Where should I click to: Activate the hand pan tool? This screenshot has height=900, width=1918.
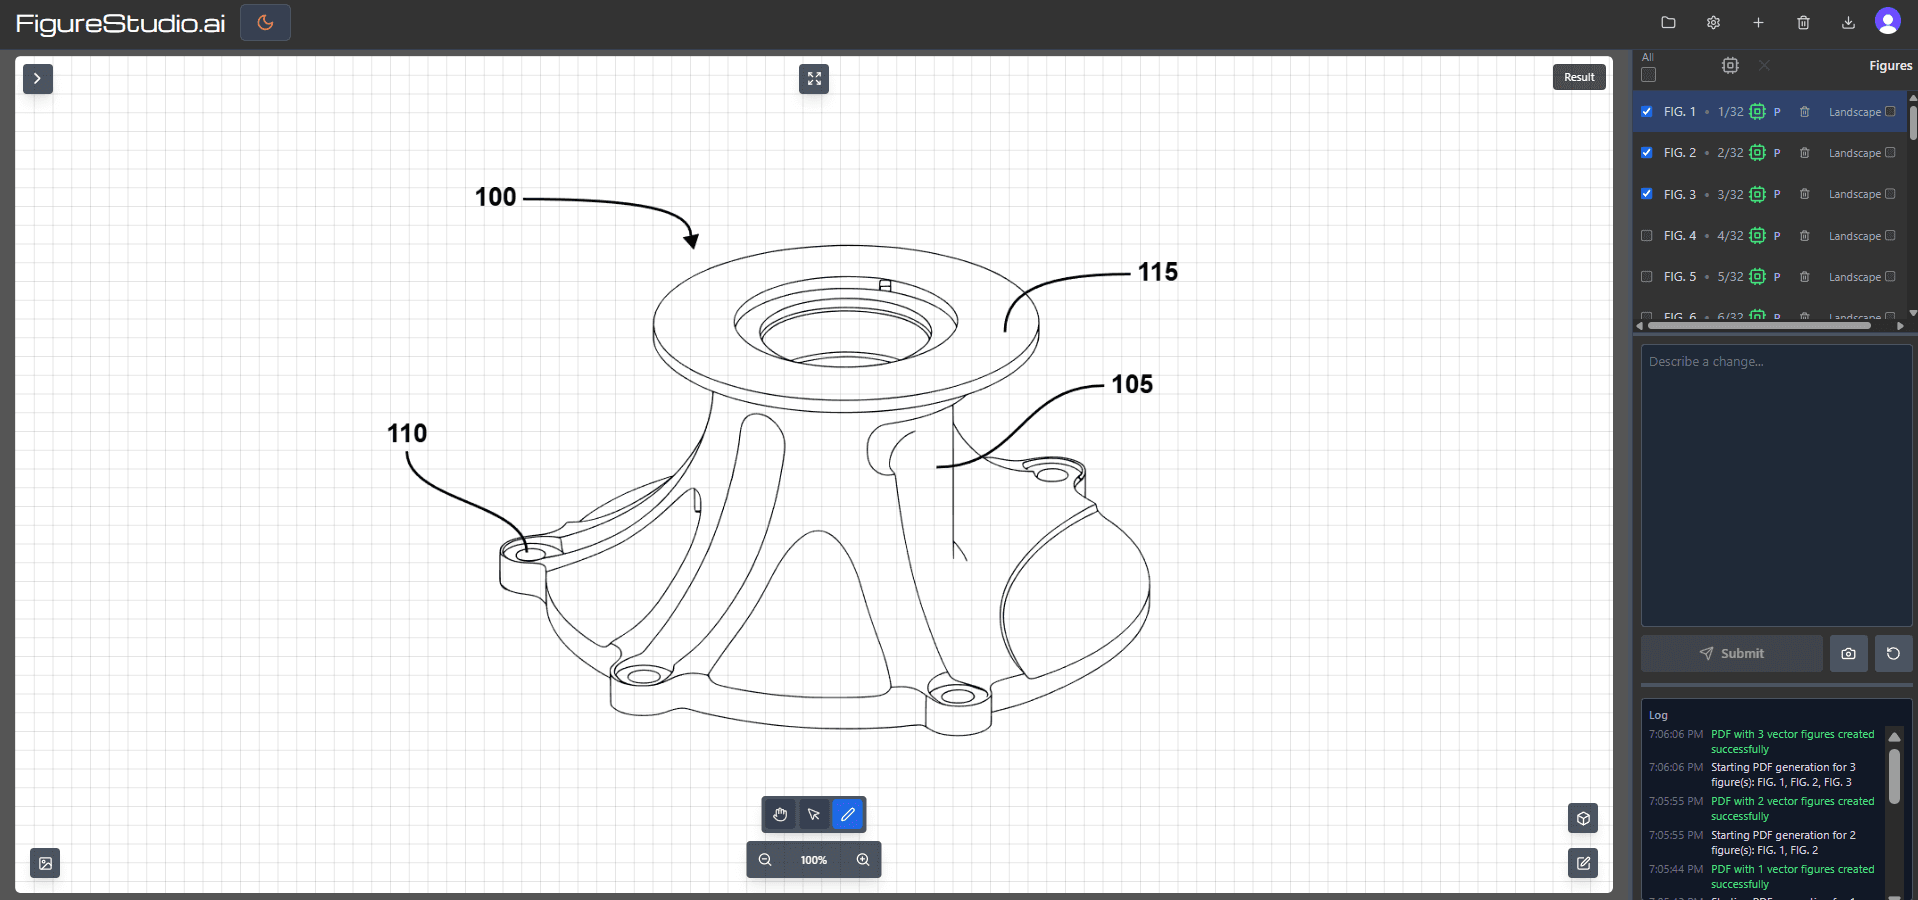[x=780, y=815]
